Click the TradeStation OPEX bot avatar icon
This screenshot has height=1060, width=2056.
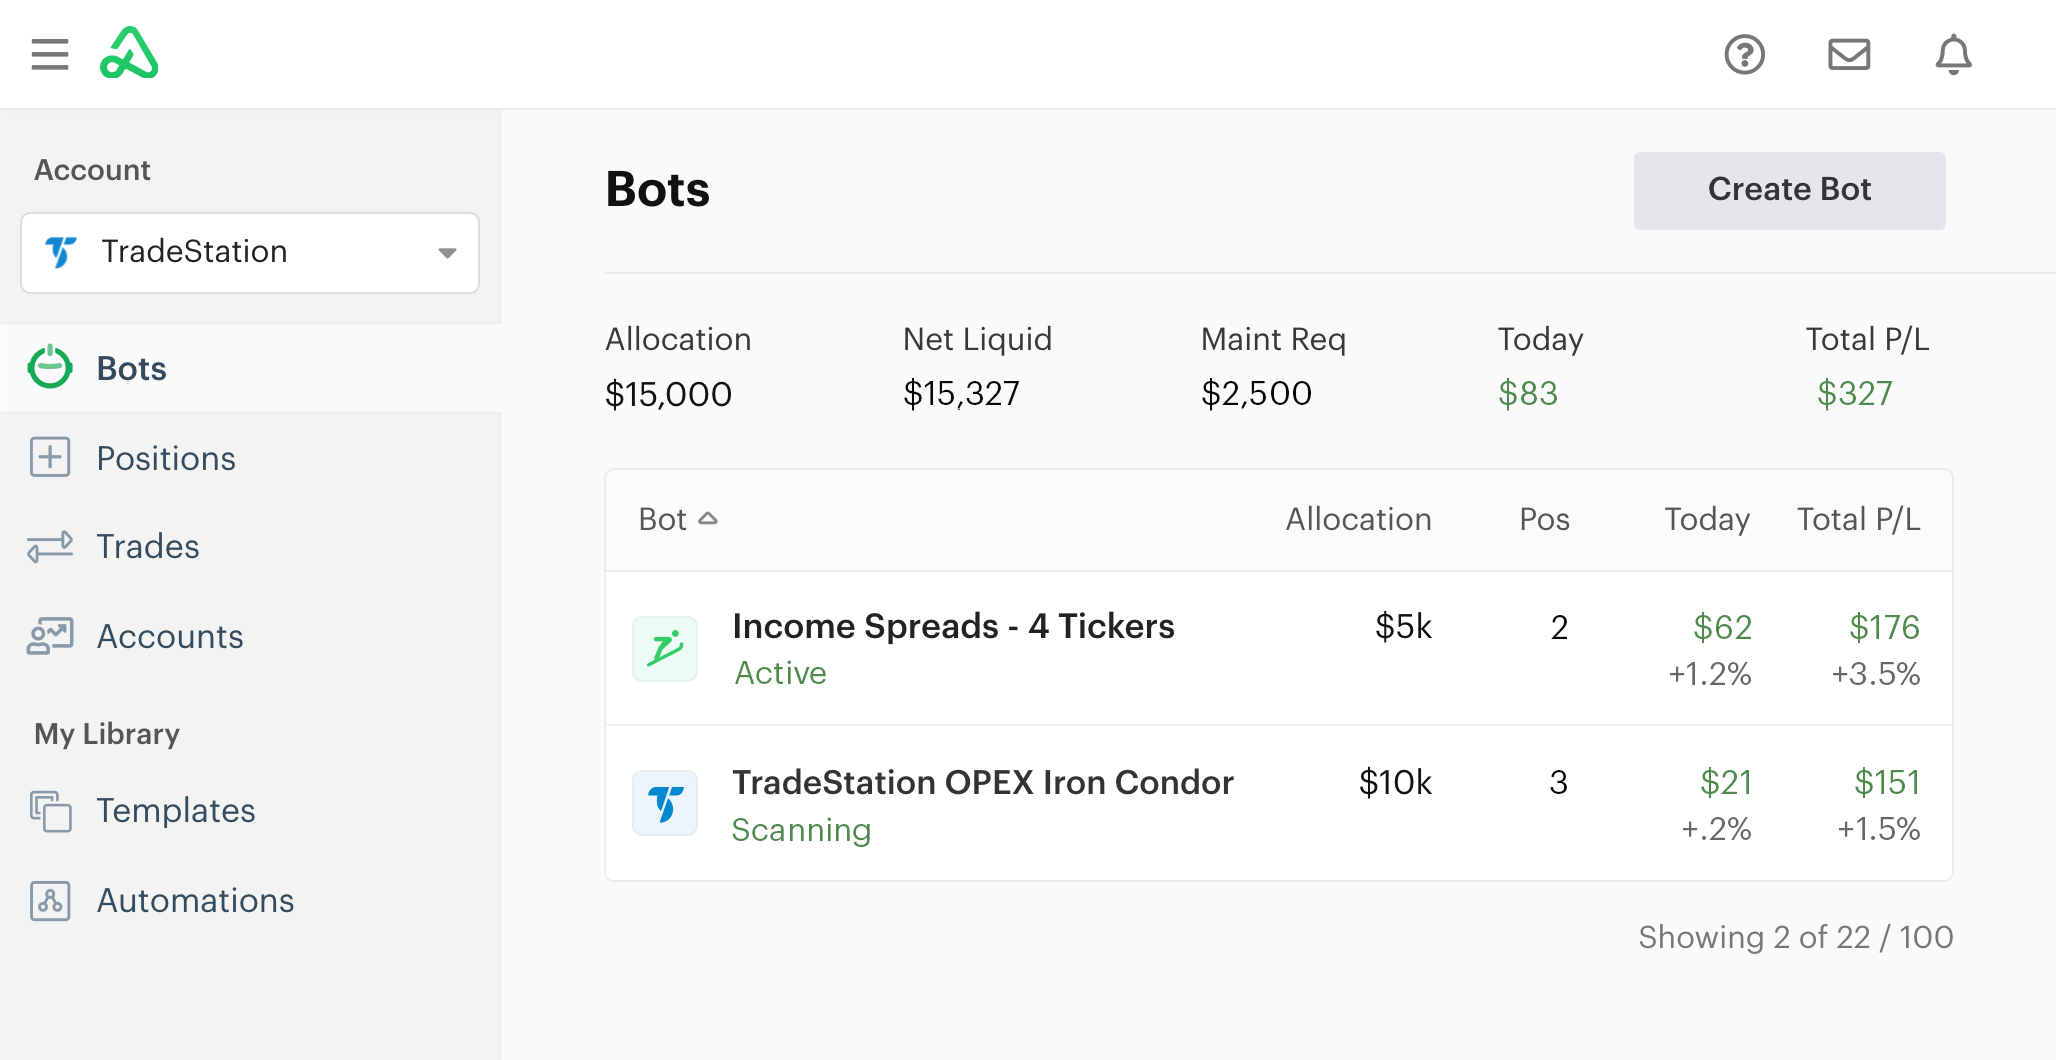click(x=665, y=803)
